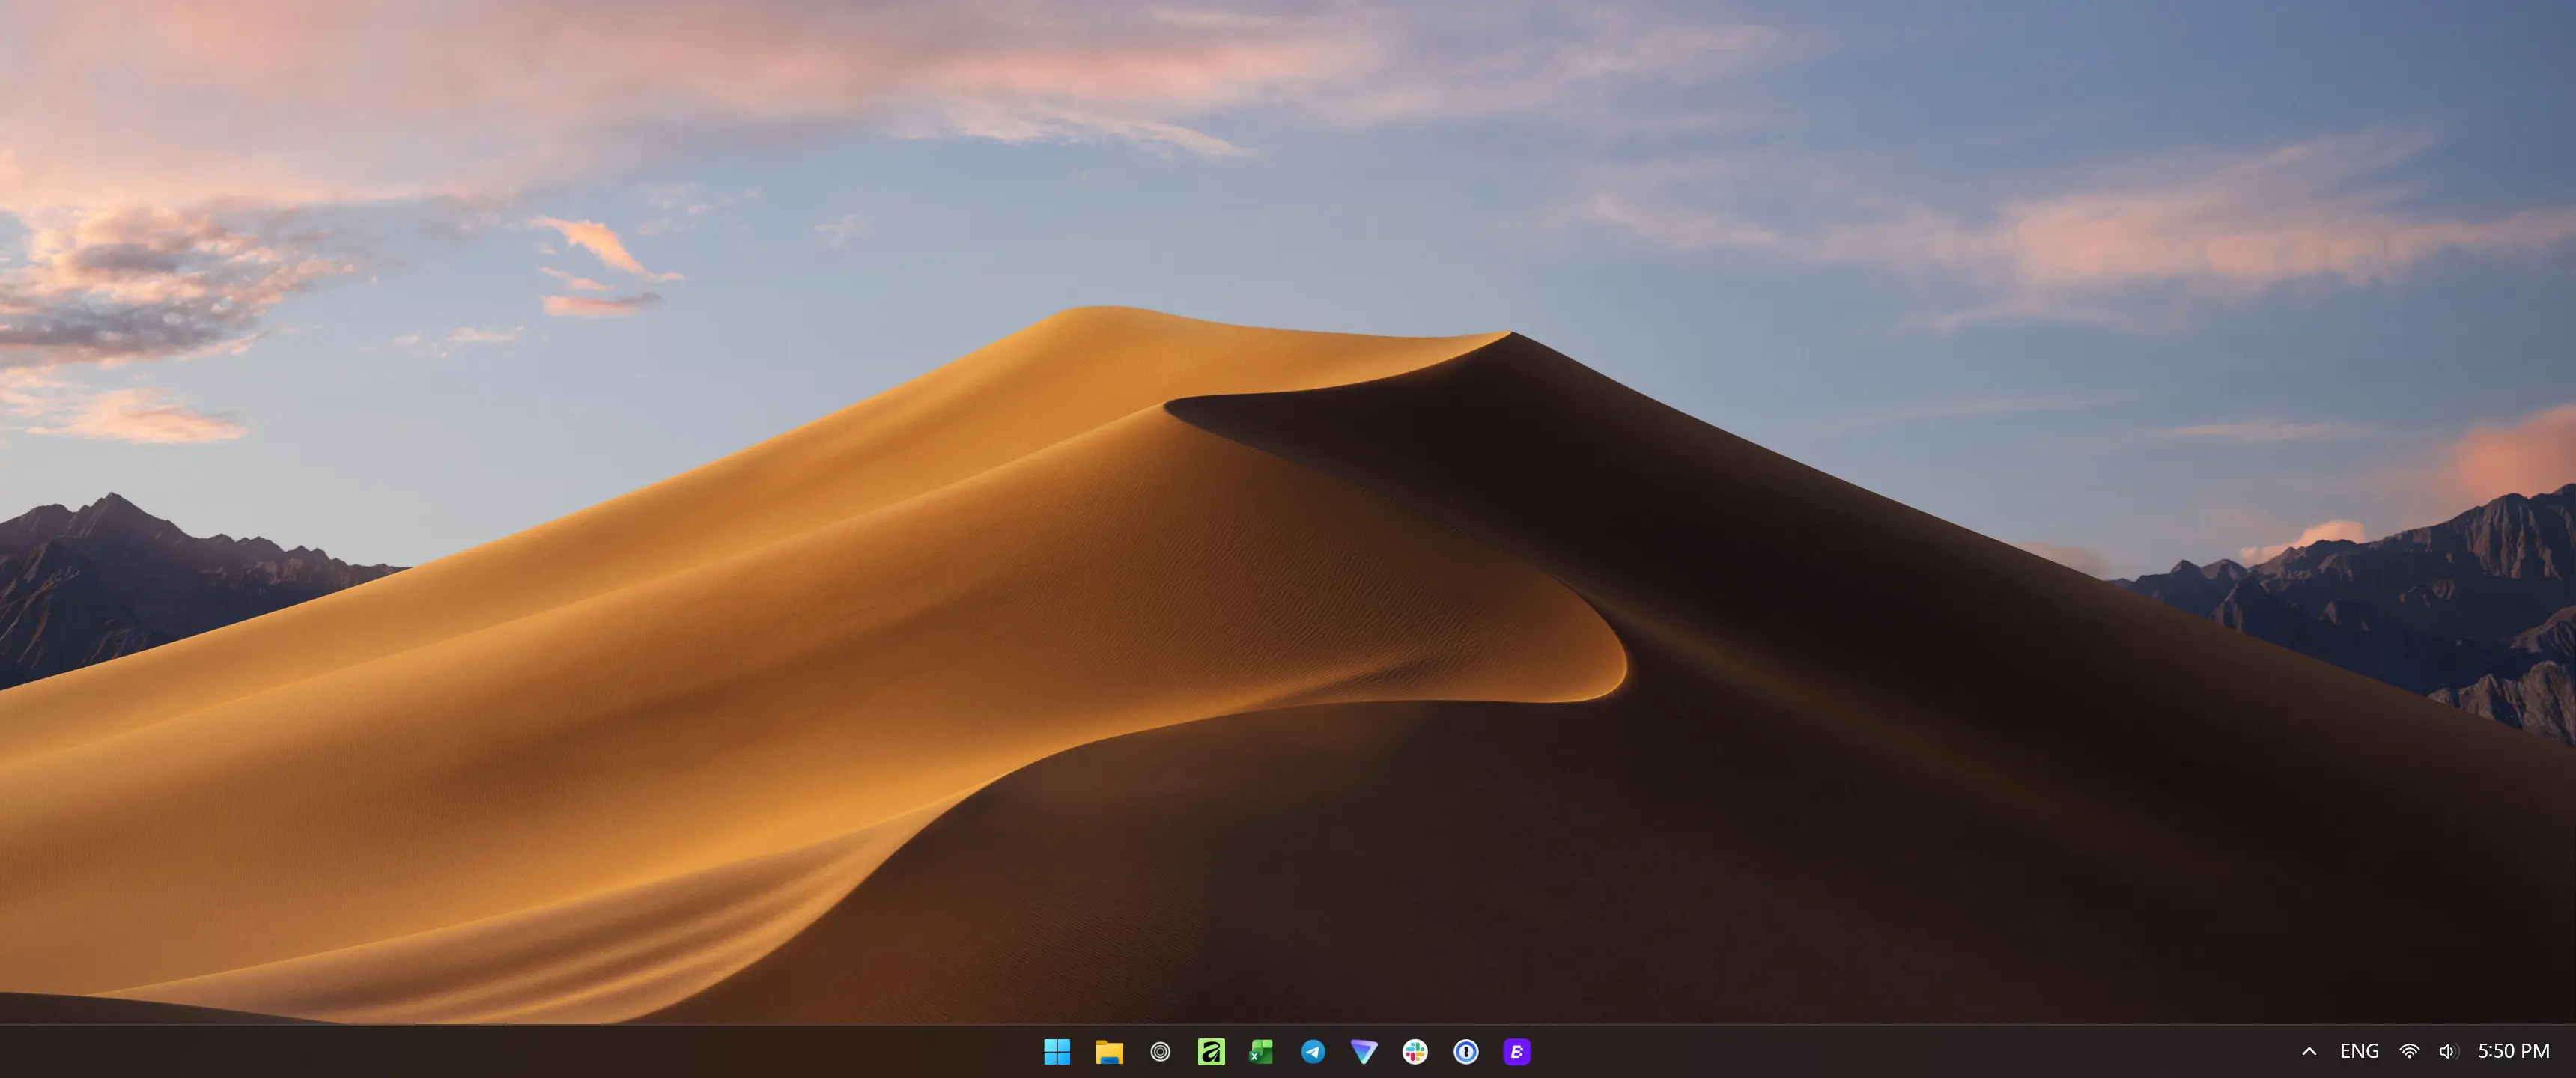Open the Windows Start menu

click(1057, 1051)
